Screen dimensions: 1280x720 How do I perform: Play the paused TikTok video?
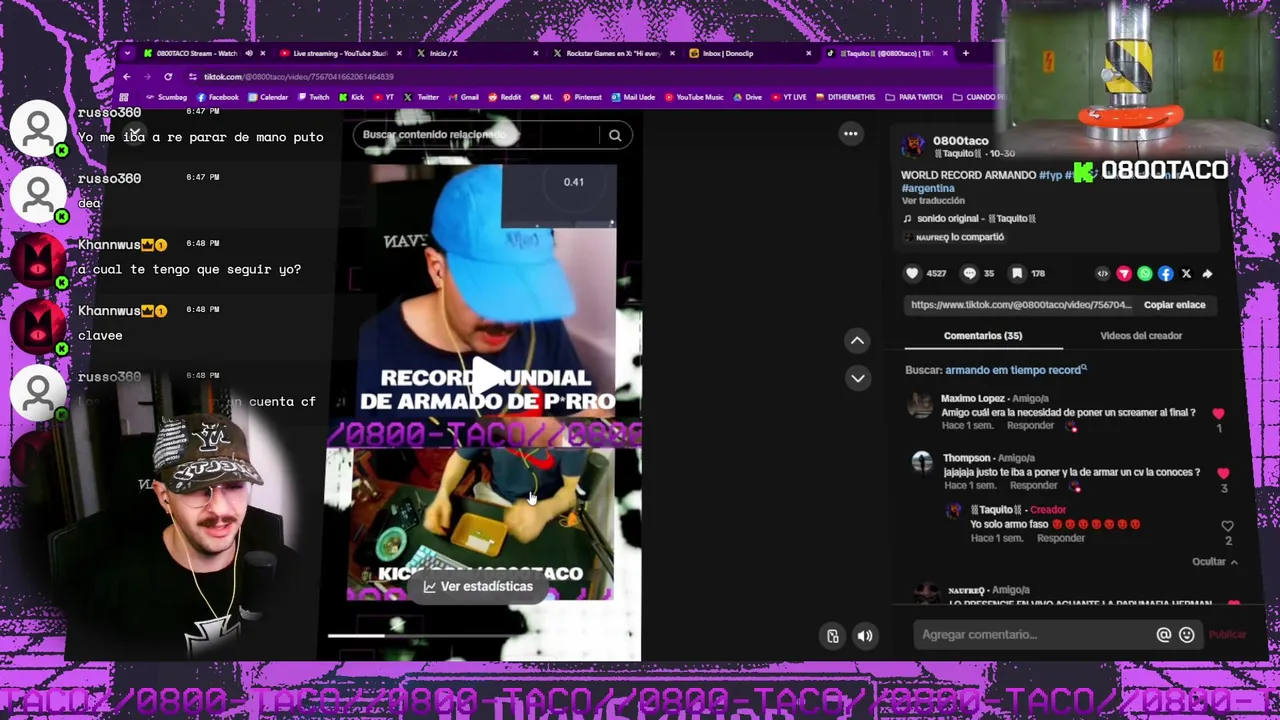(488, 376)
